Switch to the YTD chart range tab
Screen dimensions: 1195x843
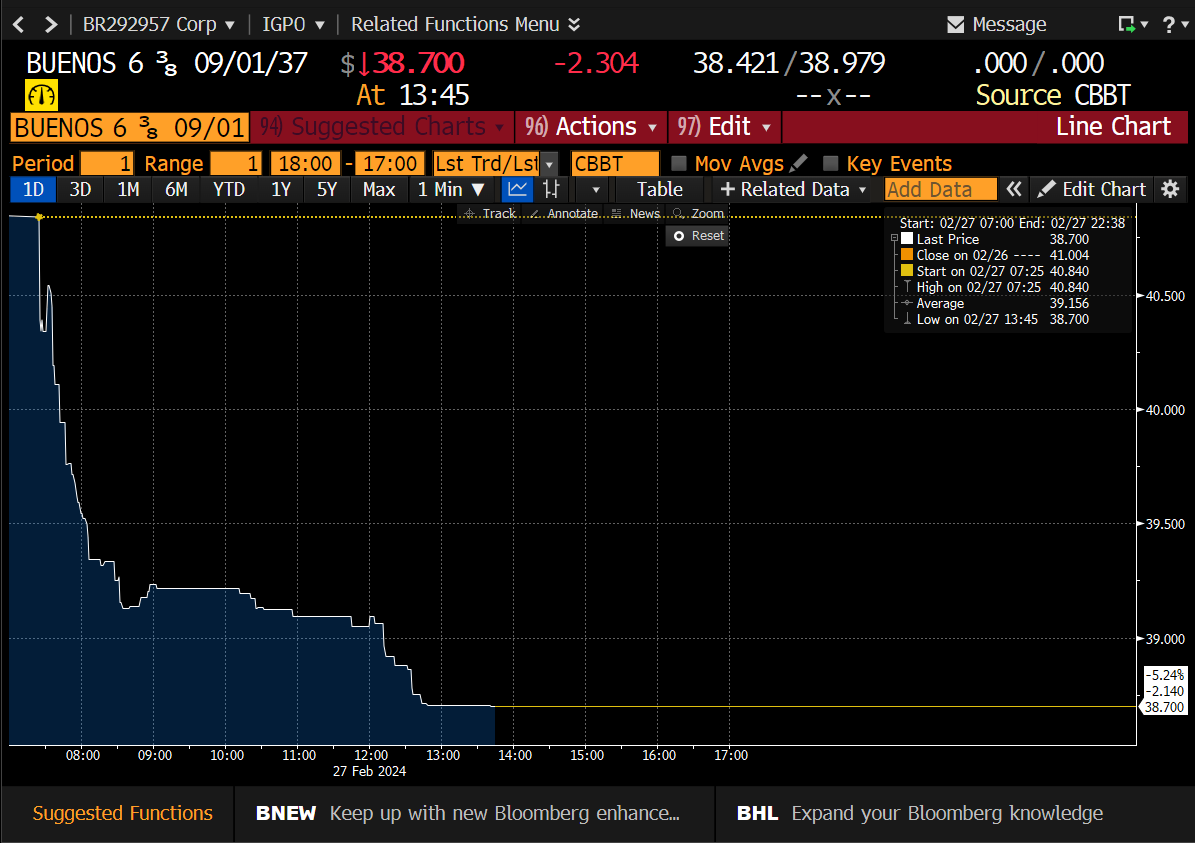pyautogui.click(x=229, y=189)
